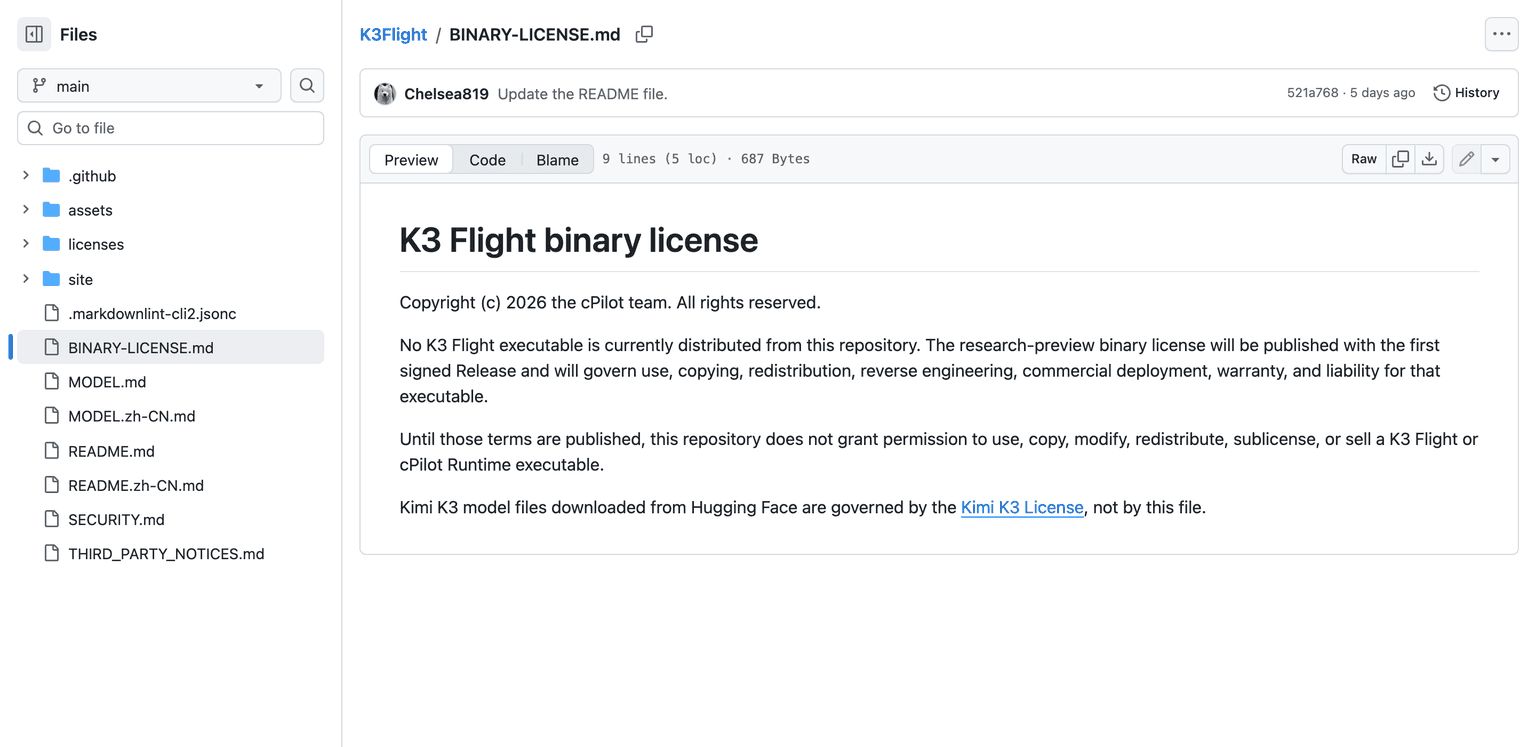Screen dimensions: 1536x747
Task: Click the BINARY-LICENSE.md breadcrumb title
Action: [x=535, y=34]
